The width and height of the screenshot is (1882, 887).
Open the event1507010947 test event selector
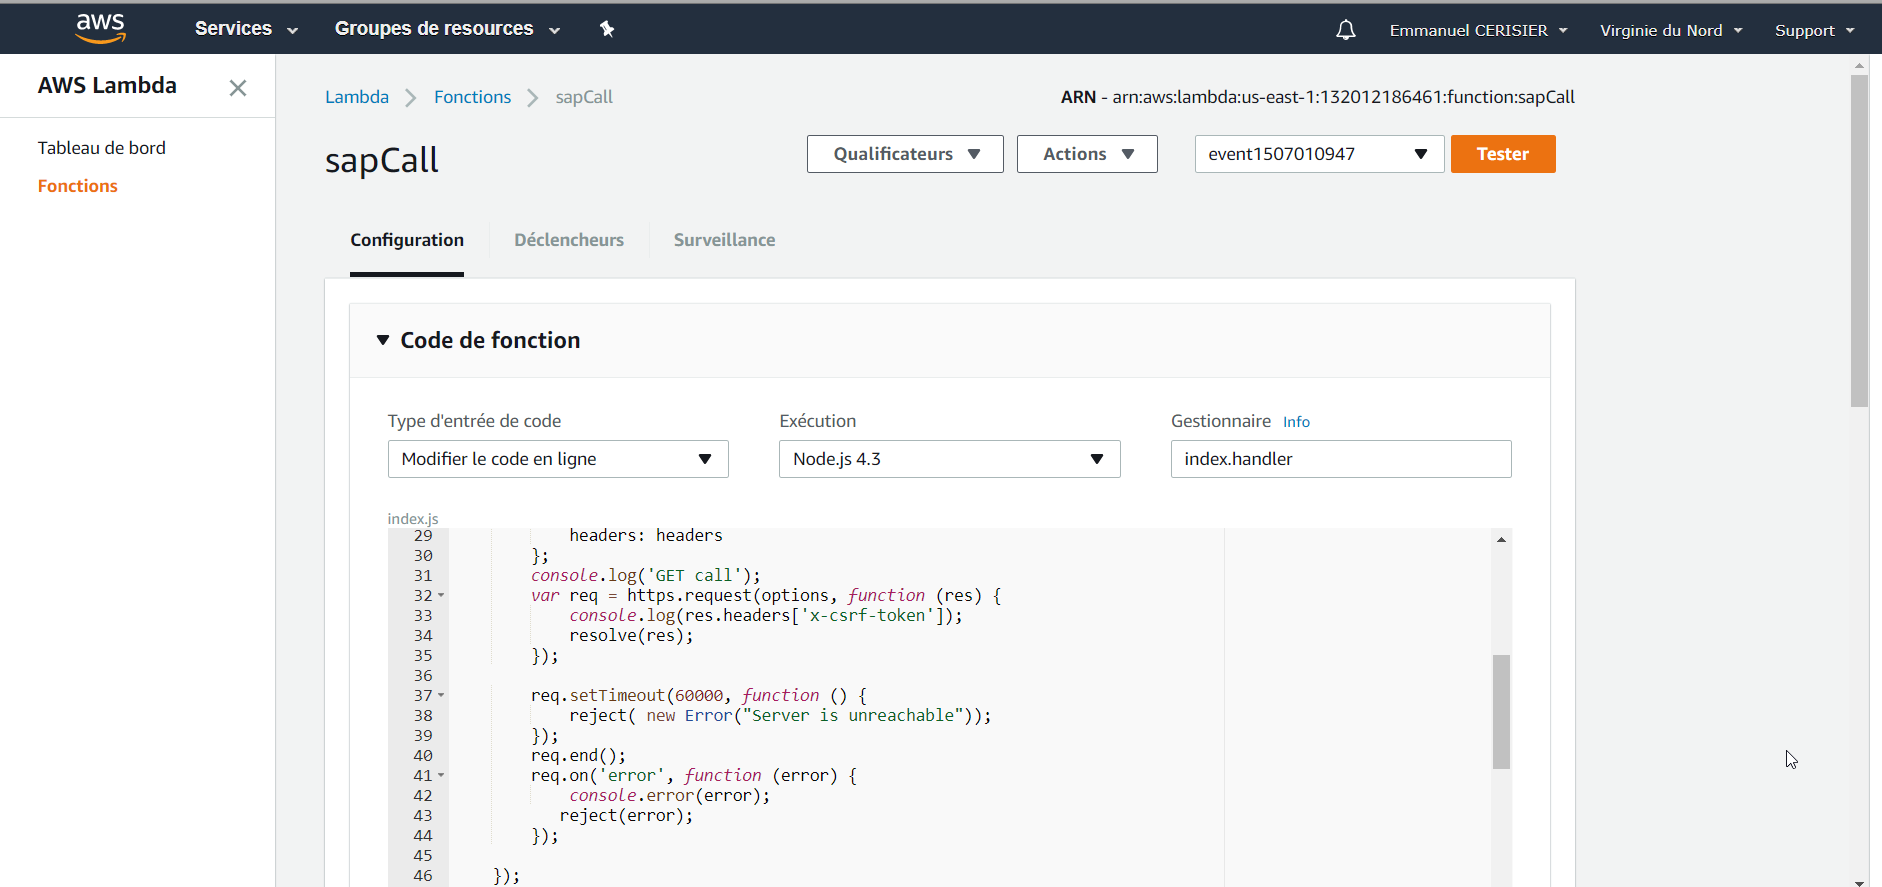[x=1319, y=154]
